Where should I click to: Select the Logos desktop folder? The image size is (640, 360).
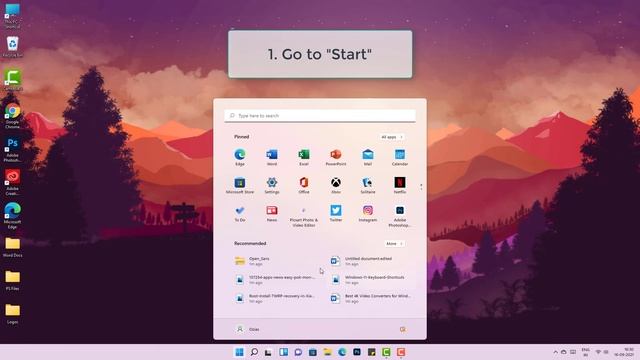[x=12, y=314]
